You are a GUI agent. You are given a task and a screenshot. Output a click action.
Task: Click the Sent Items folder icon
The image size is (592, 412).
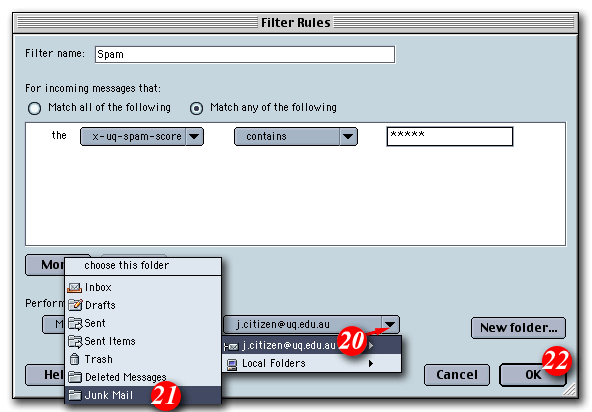pyautogui.click(x=75, y=341)
